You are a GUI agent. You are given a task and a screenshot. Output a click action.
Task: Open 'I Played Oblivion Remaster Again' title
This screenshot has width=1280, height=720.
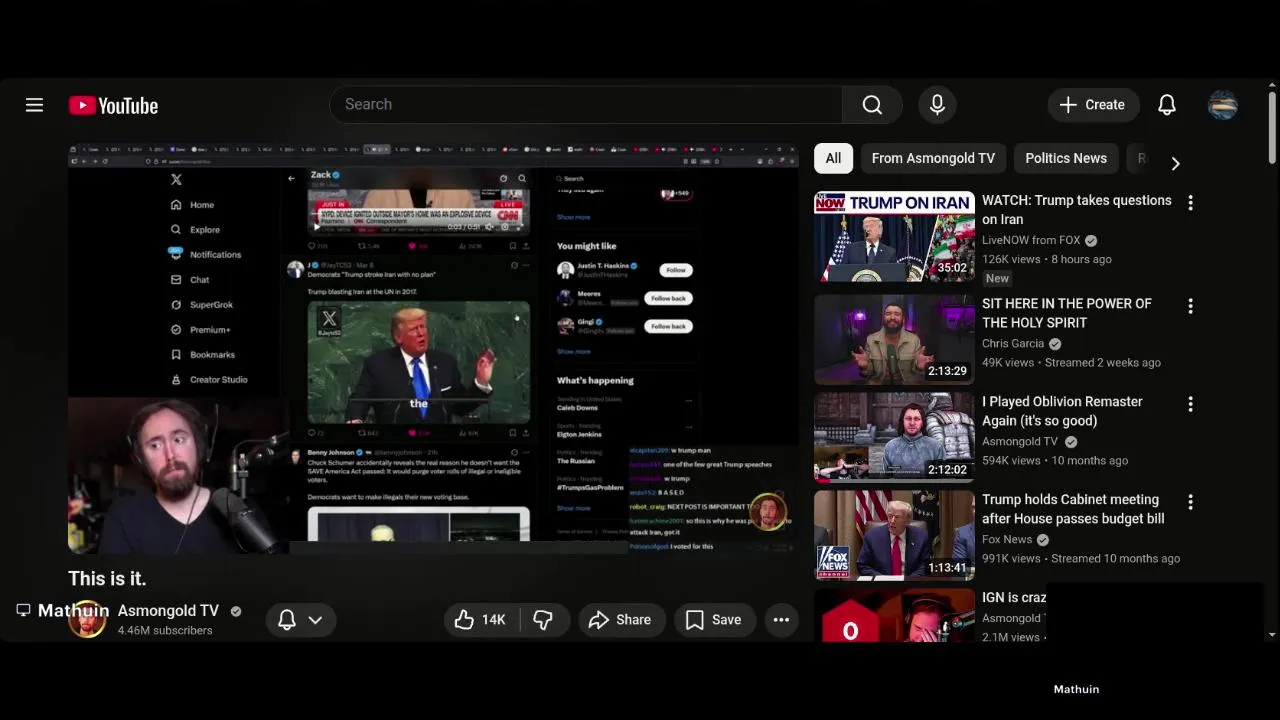coord(1062,411)
